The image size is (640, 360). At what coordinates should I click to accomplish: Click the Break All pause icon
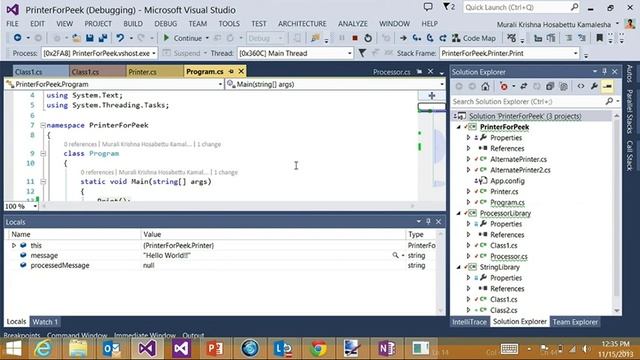click(342, 38)
